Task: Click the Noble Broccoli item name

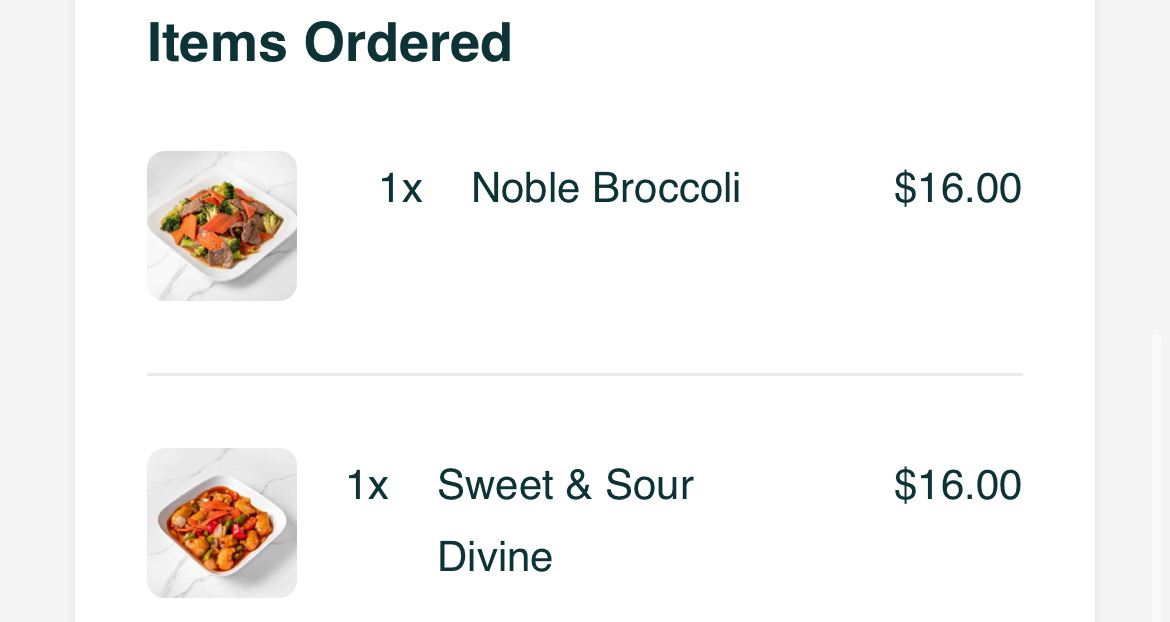Action: point(605,188)
